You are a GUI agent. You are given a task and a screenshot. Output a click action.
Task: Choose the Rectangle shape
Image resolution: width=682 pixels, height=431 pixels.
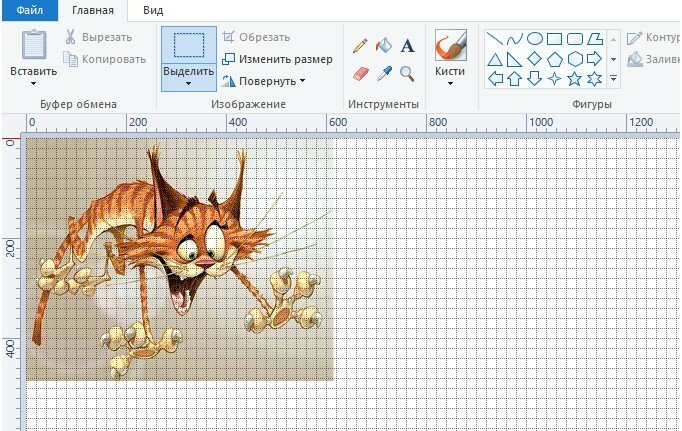[x=554, y=40]
